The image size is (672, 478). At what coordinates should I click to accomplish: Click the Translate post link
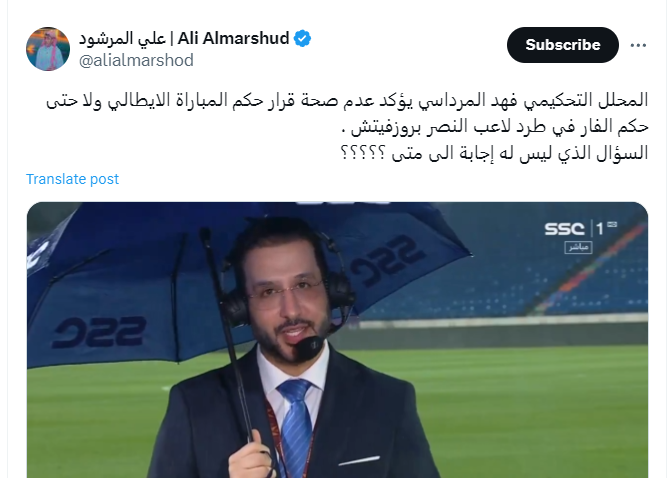pos(72,179)
